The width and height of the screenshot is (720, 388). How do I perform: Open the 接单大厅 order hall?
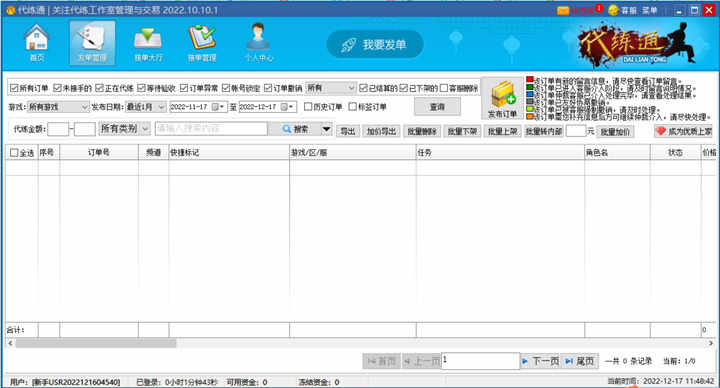[148, 43]
